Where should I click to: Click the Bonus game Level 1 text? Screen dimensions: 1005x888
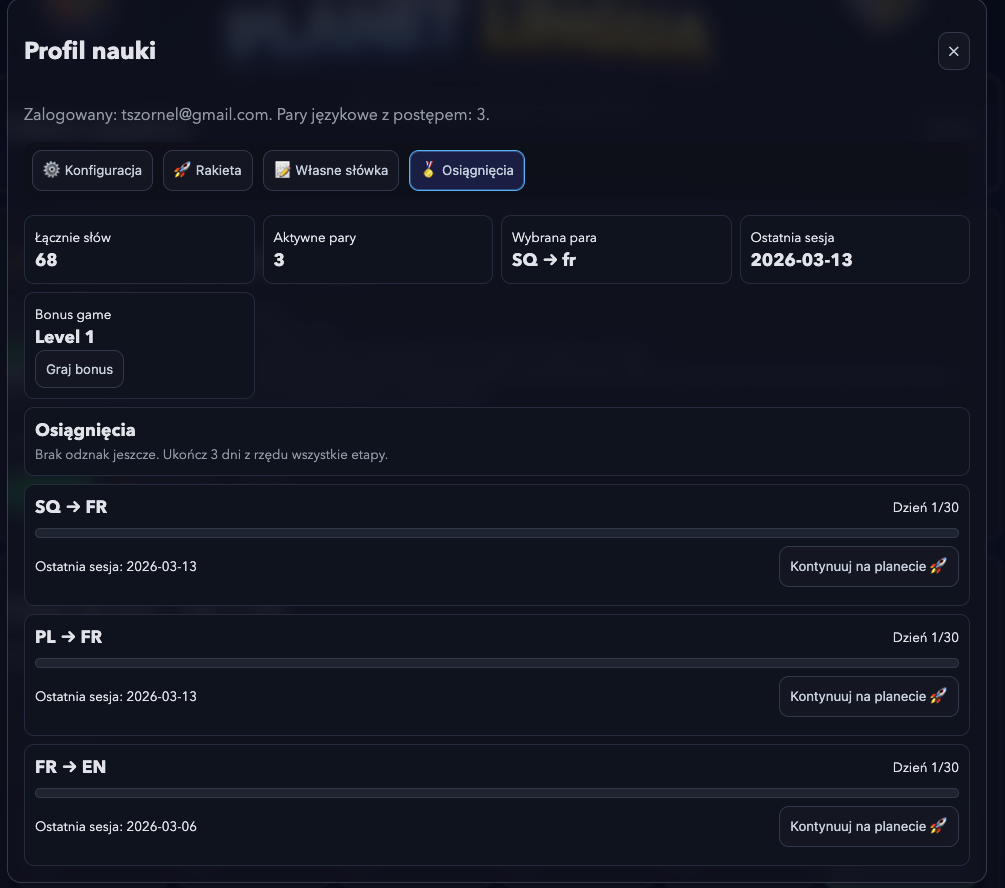pyautogui.click(x=65, y=337)
